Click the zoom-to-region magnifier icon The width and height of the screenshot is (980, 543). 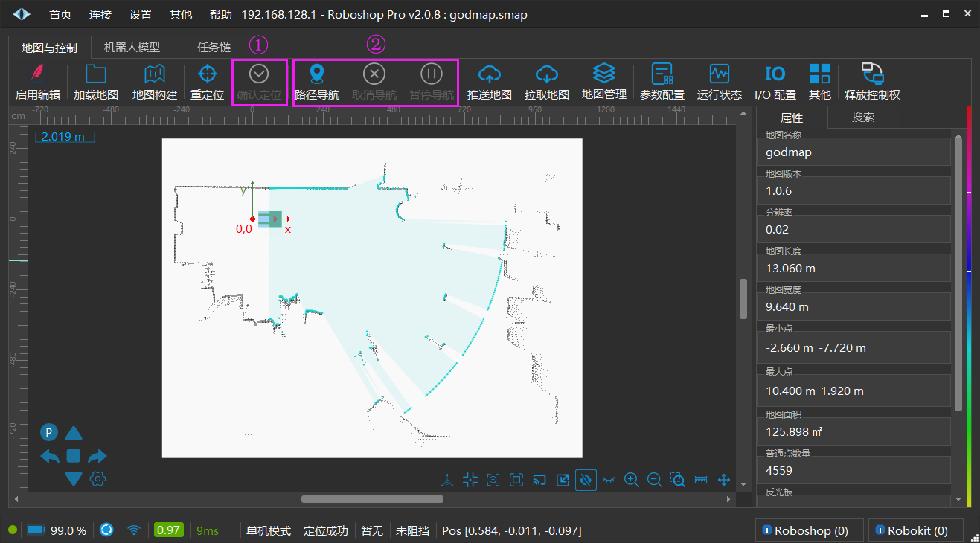point(678,480)
